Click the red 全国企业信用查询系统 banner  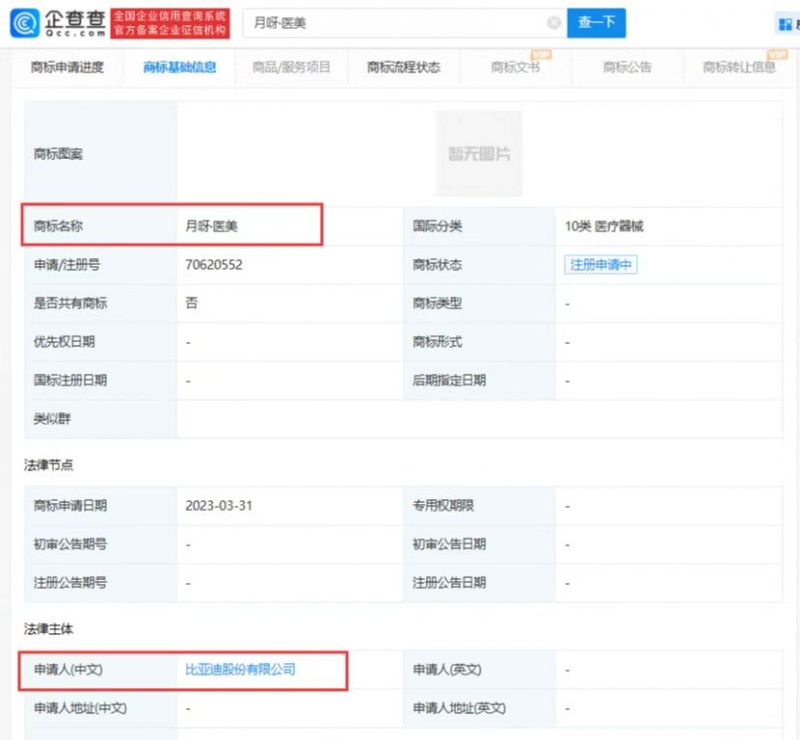tap(170, 23)
